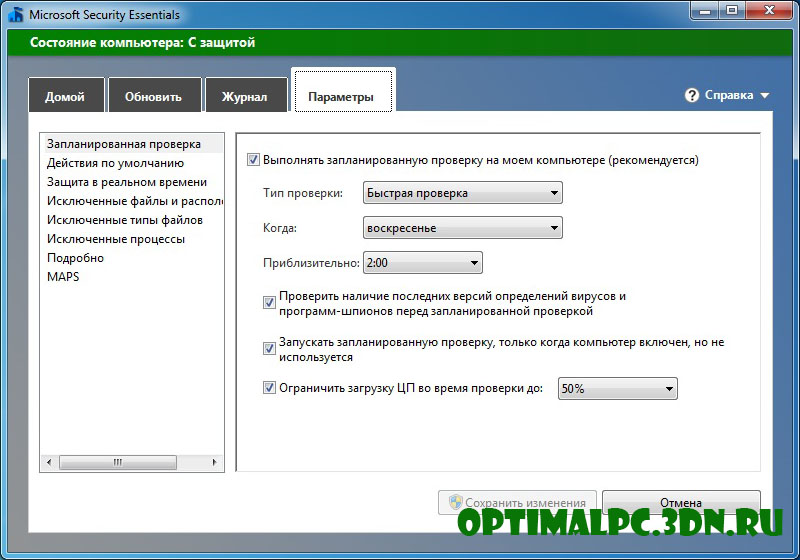
Task: Open the Справка help menu
Action: [x=728, y=95]
